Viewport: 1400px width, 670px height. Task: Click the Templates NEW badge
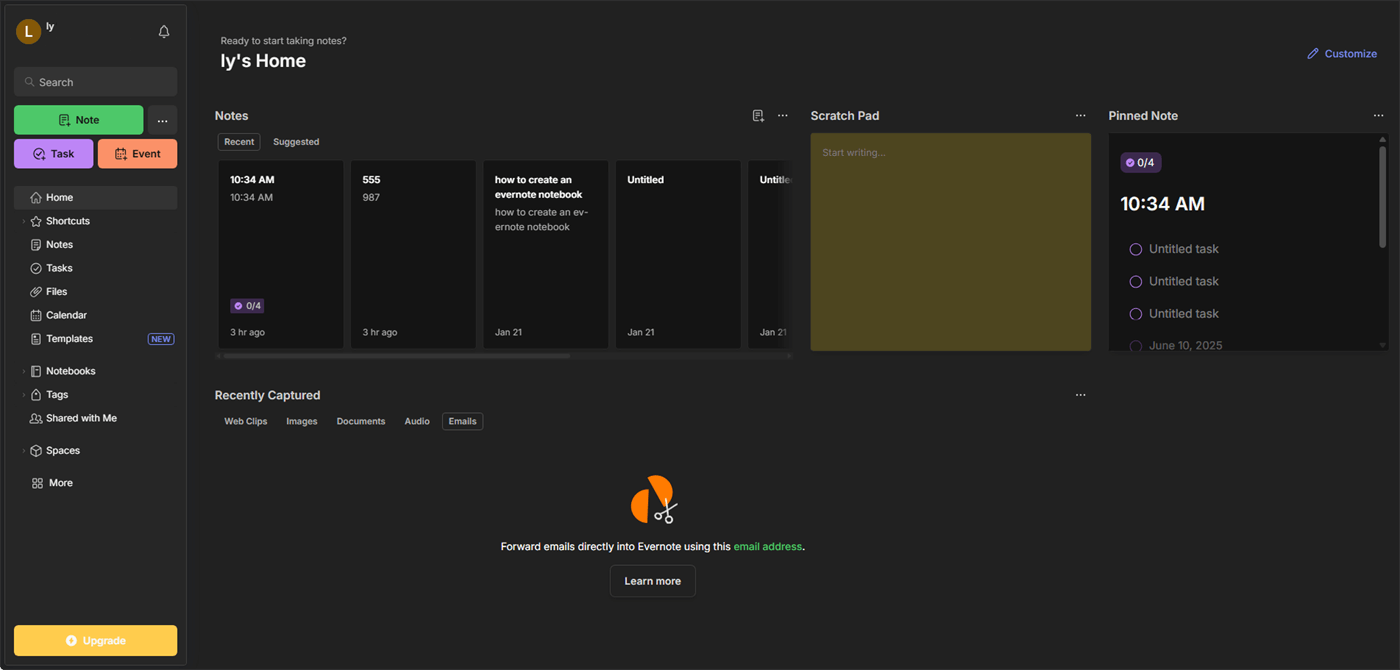[161, 339]
